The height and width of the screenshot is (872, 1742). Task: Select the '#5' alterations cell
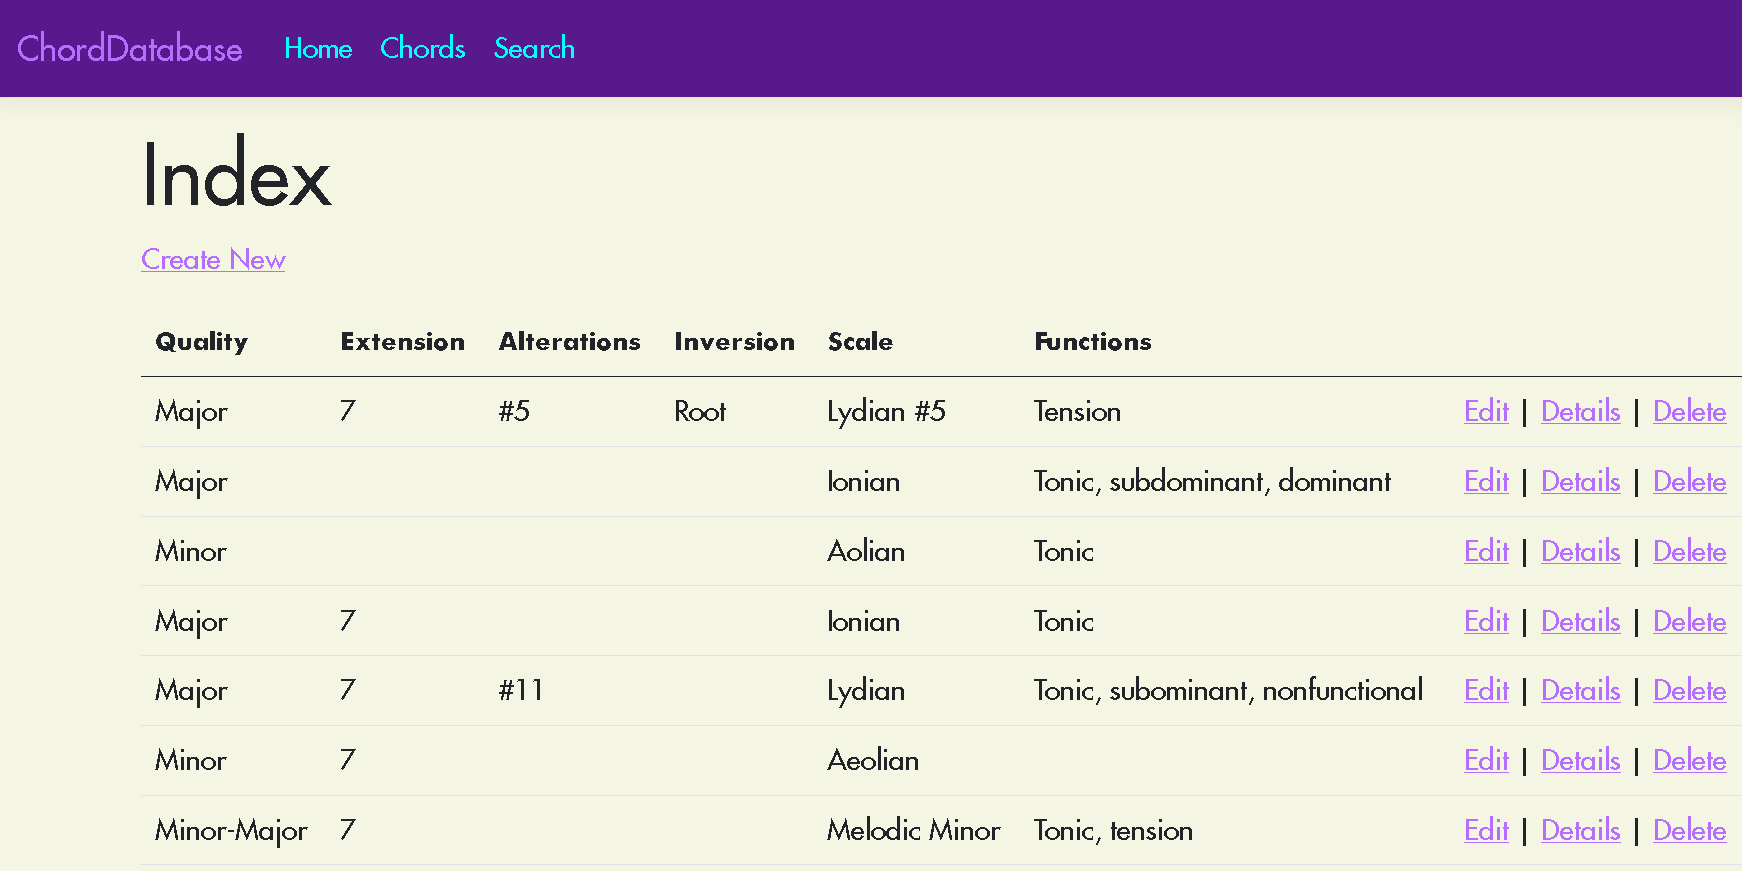pyautogui.click(x=514, y=411)
